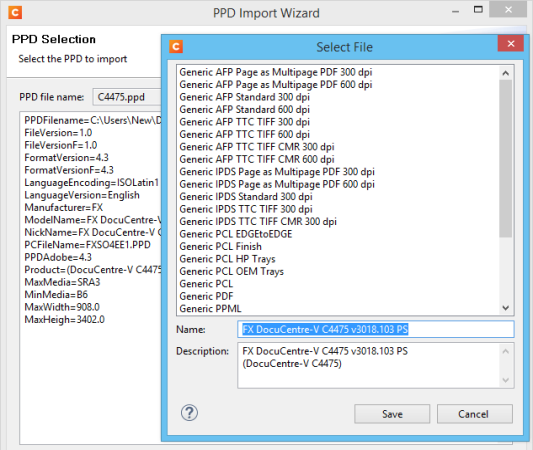The width and height of the screenshot is (533, 450).
Task: Select the plain Generic PCL entry
Action: [x=206, y=284]
